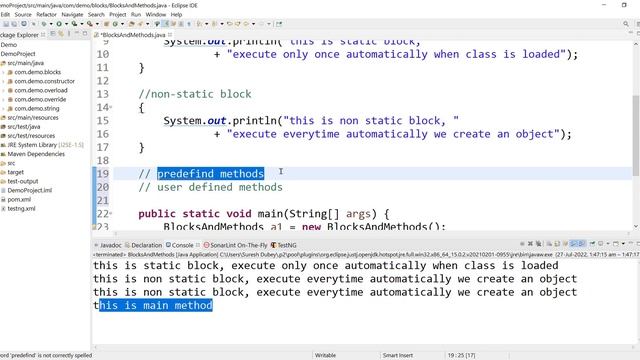Image resolution: width=640 pixels, height=360 pixels.
Task: Open the Run menu
Action: coord(136,14)
